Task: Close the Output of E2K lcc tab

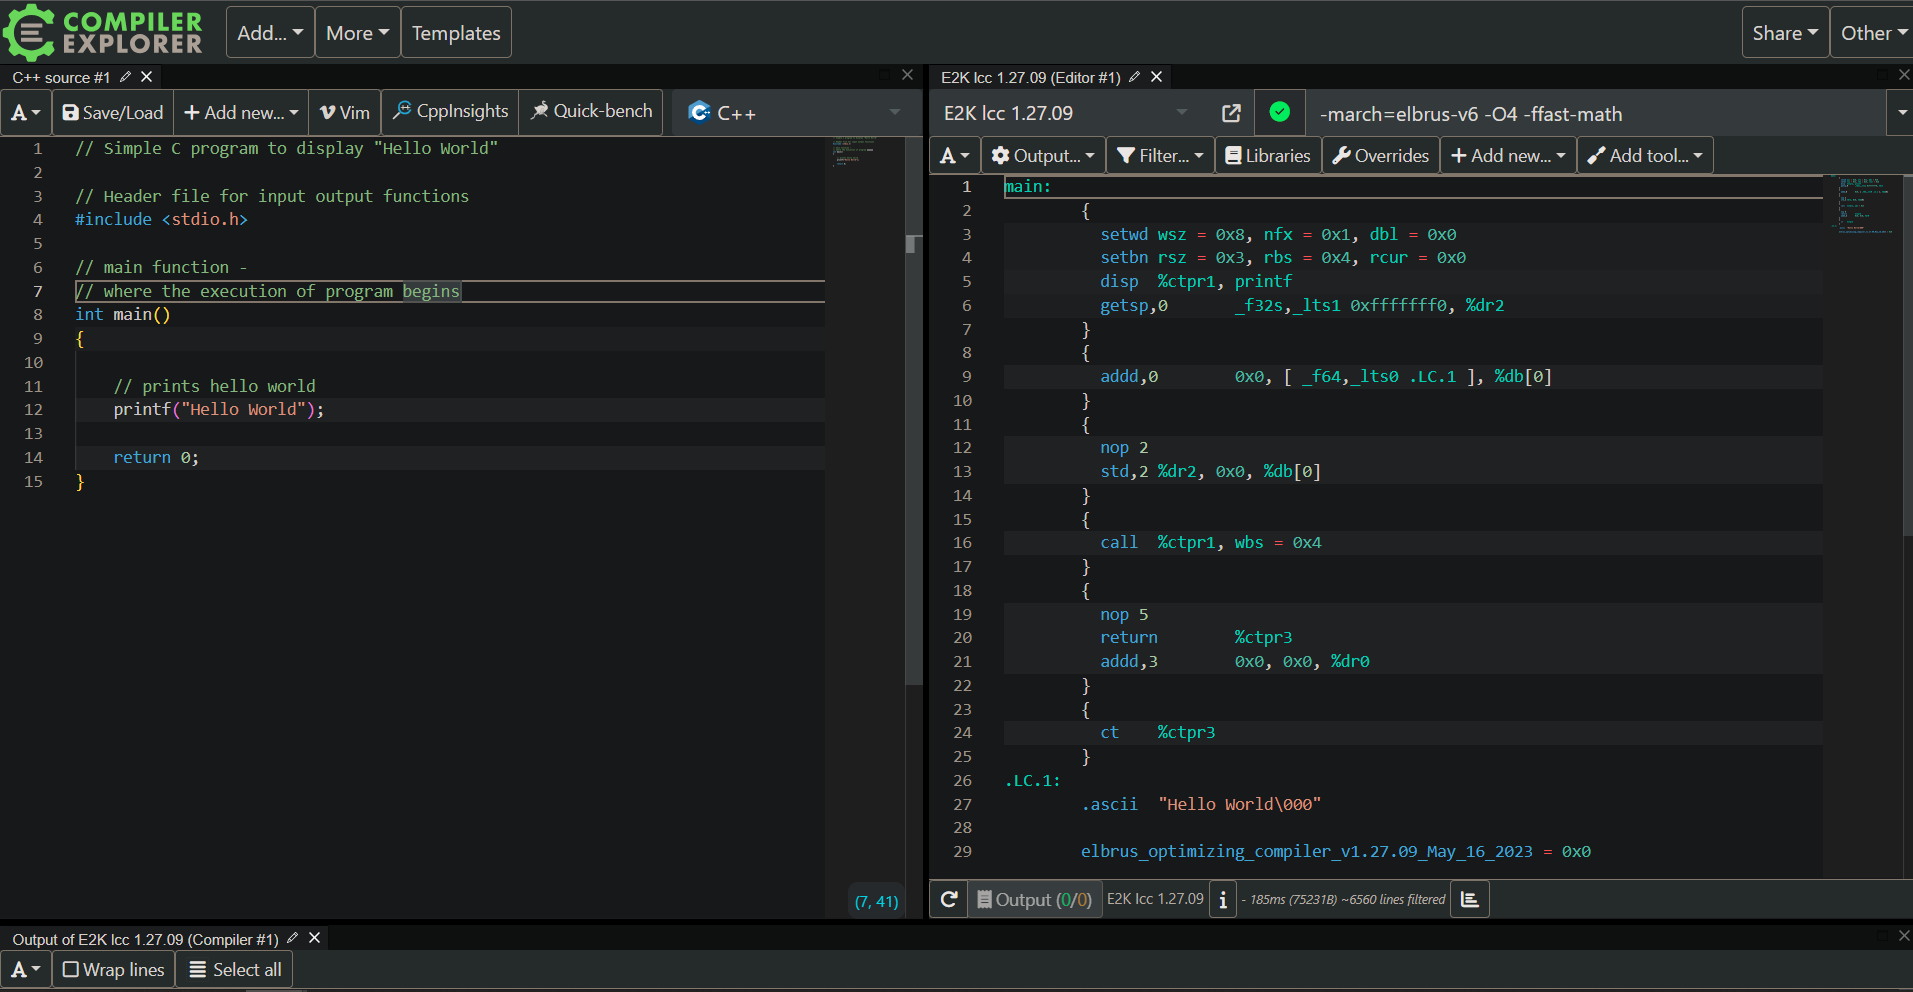Action: pos(315,938)
